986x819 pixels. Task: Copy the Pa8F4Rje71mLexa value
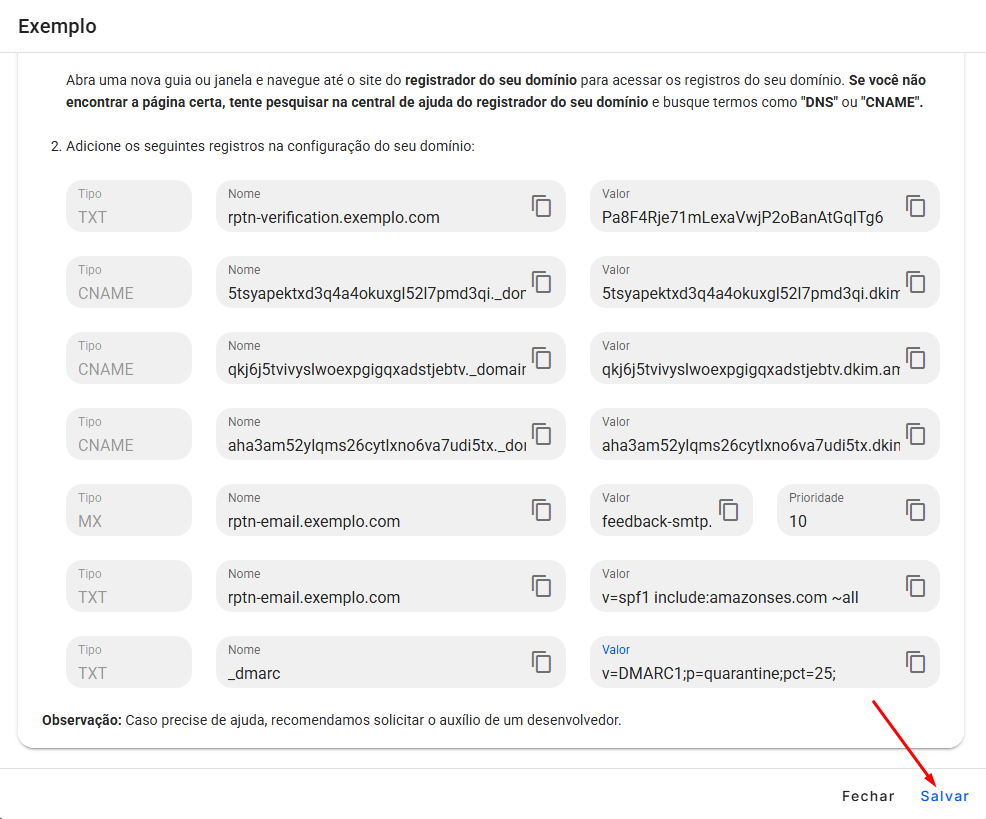916,206
